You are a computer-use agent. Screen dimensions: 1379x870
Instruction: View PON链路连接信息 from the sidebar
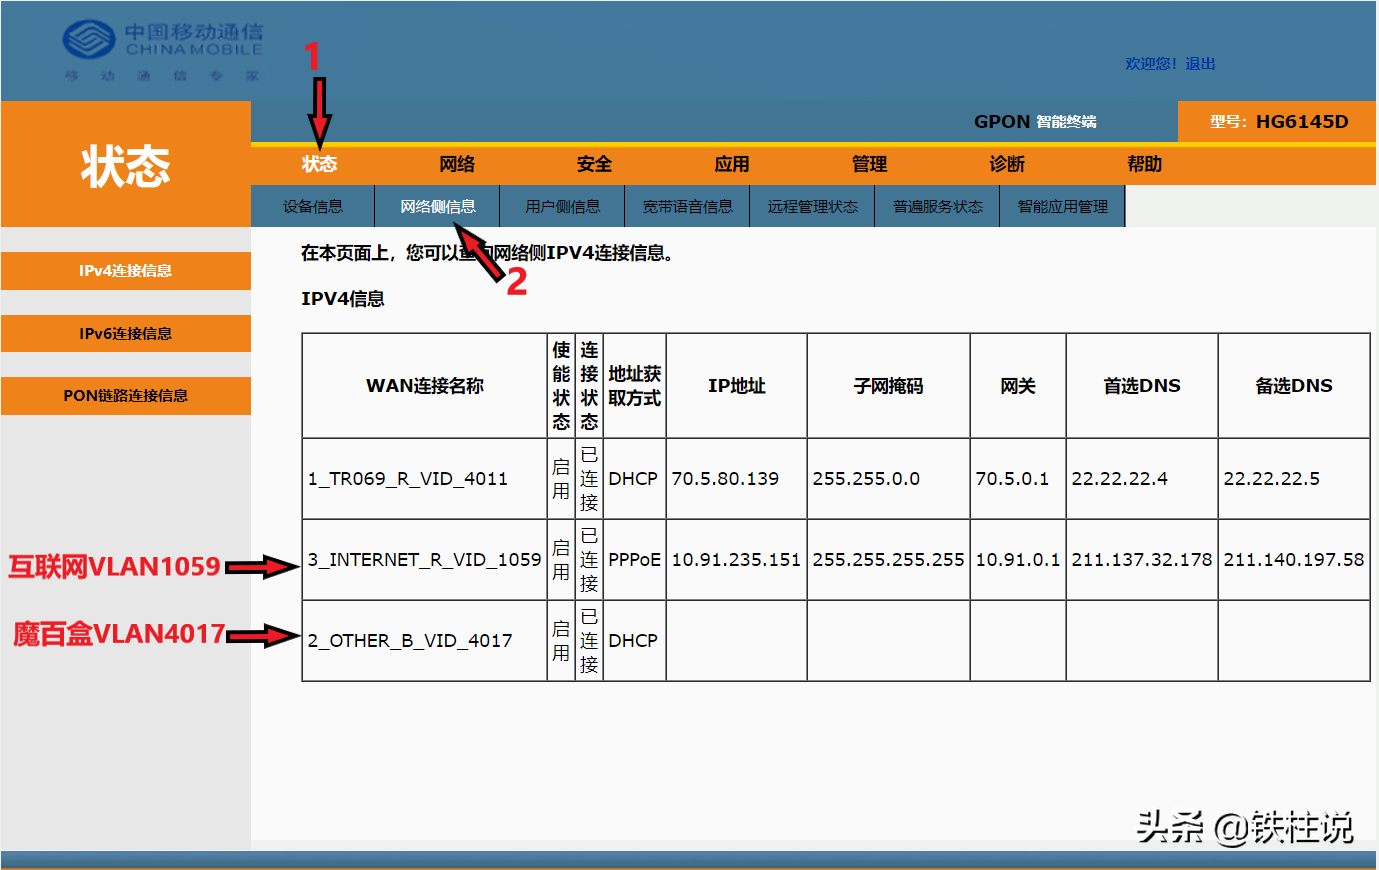tap(126, 396)
